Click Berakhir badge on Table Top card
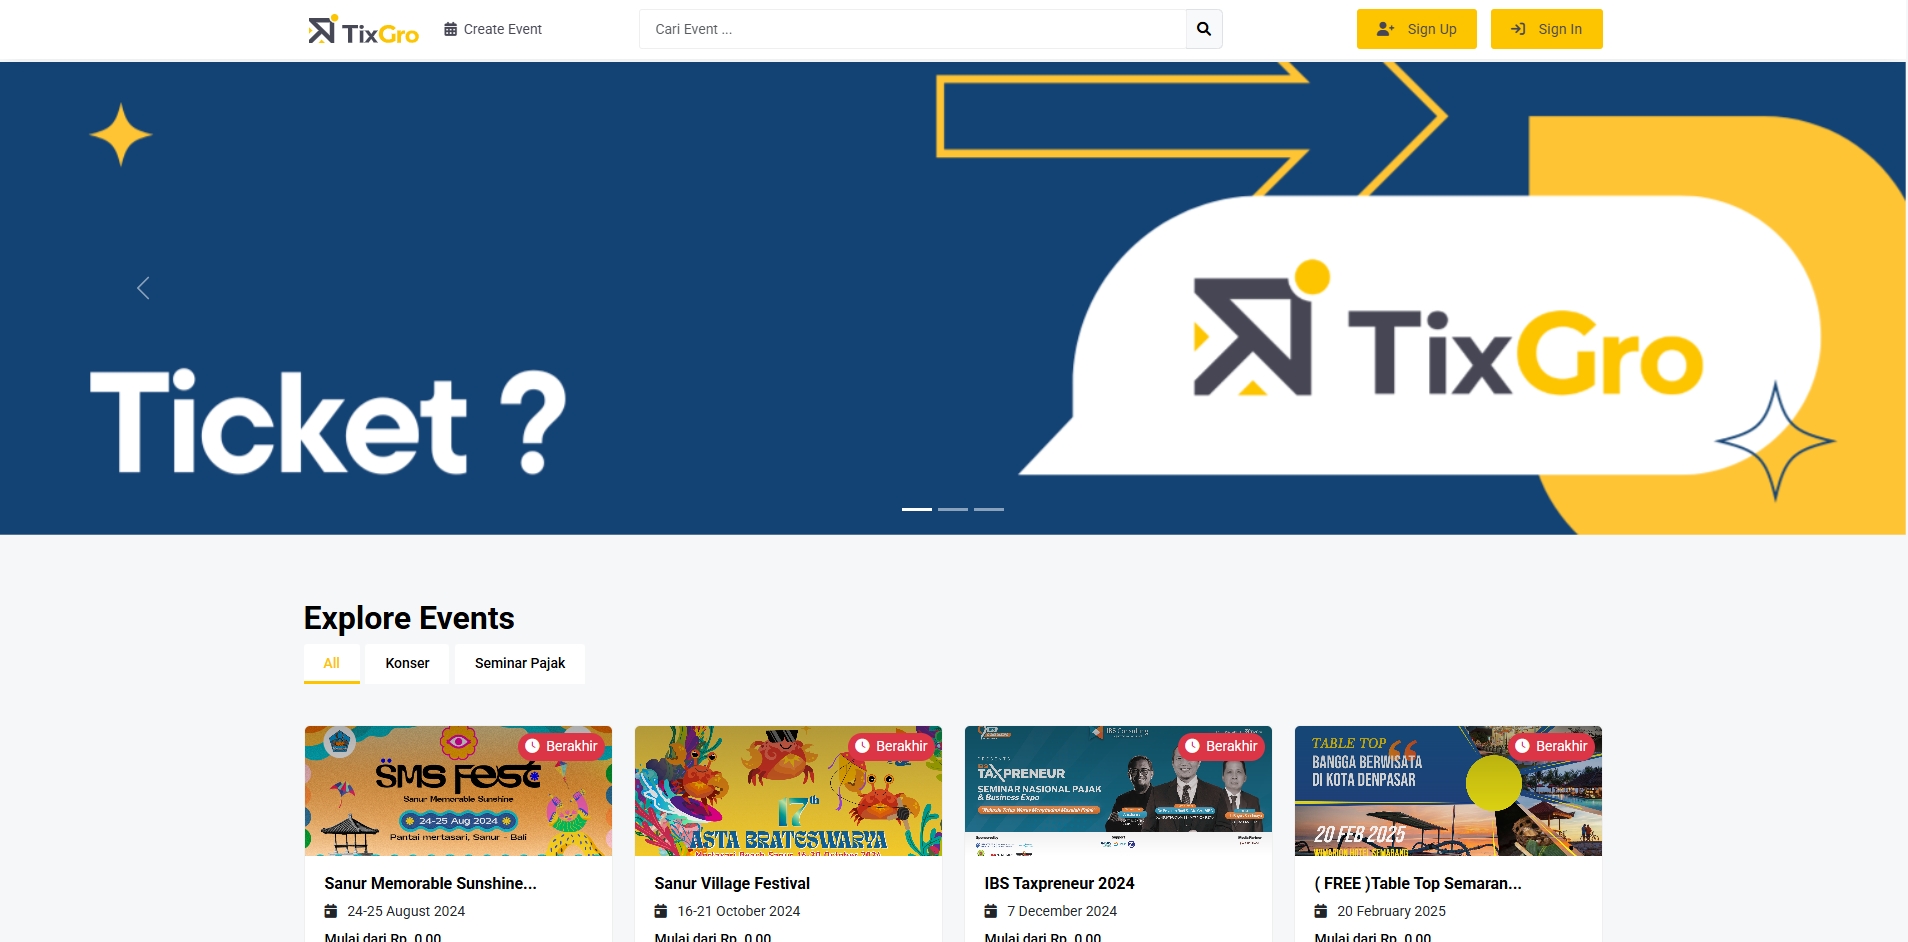1908x942 pixels. pyautogui.click(x=1551, y=746)
